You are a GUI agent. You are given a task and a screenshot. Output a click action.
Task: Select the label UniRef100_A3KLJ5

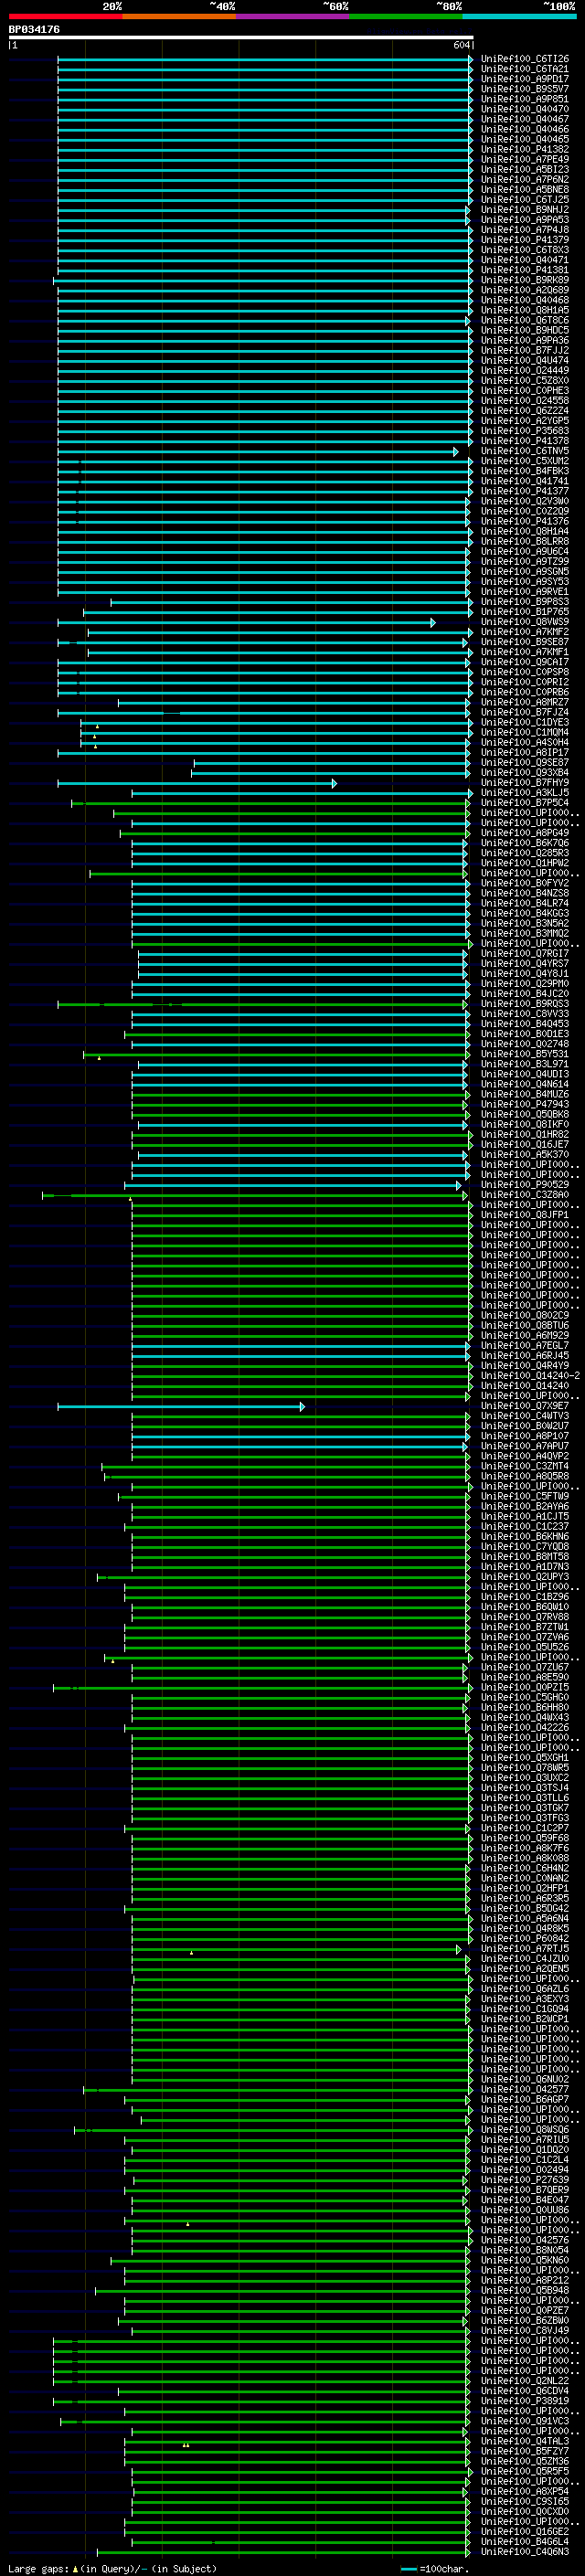(x=525, y=793)
